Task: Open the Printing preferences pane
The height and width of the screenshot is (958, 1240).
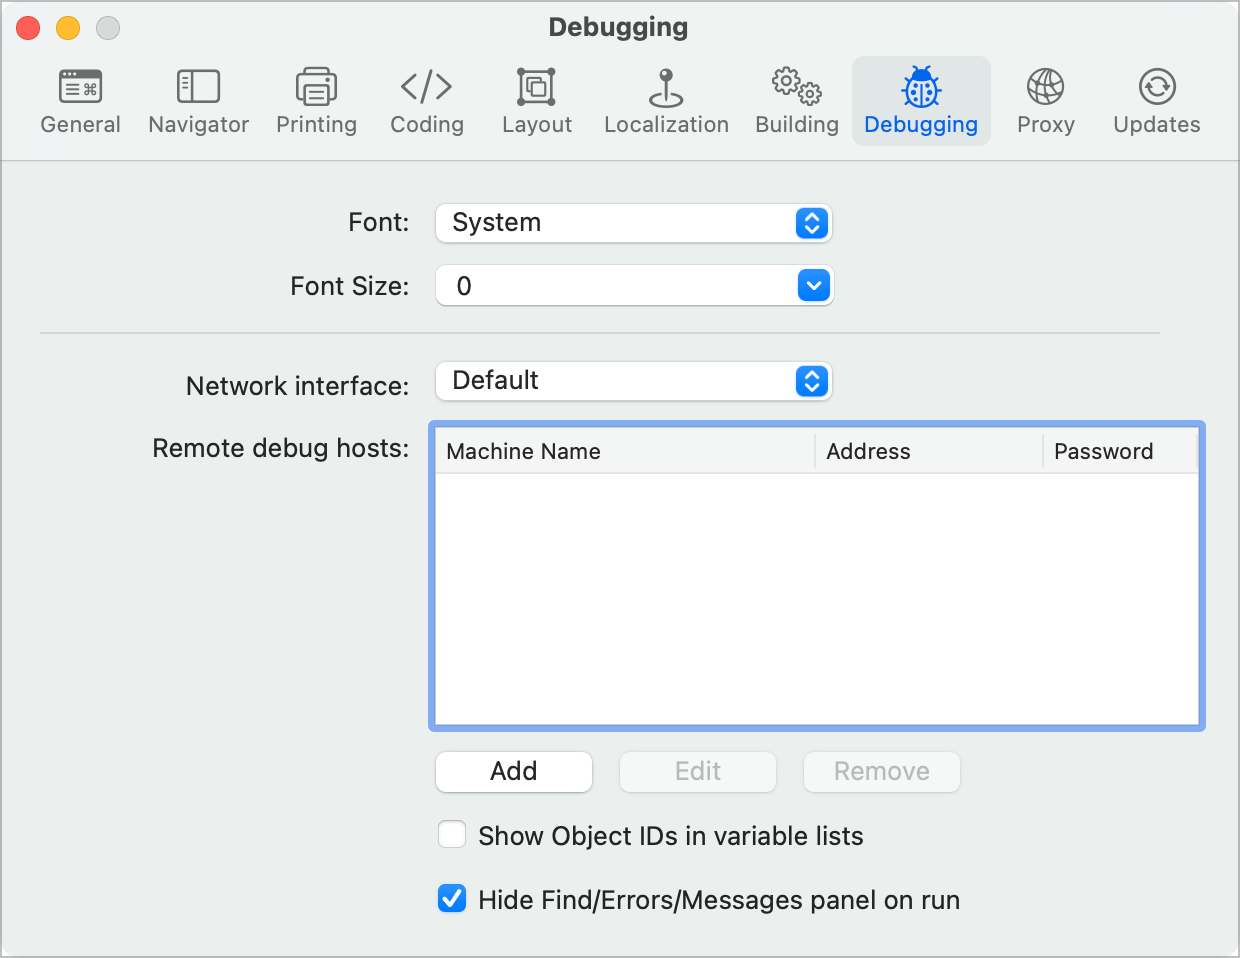Action: pos(316,101)
